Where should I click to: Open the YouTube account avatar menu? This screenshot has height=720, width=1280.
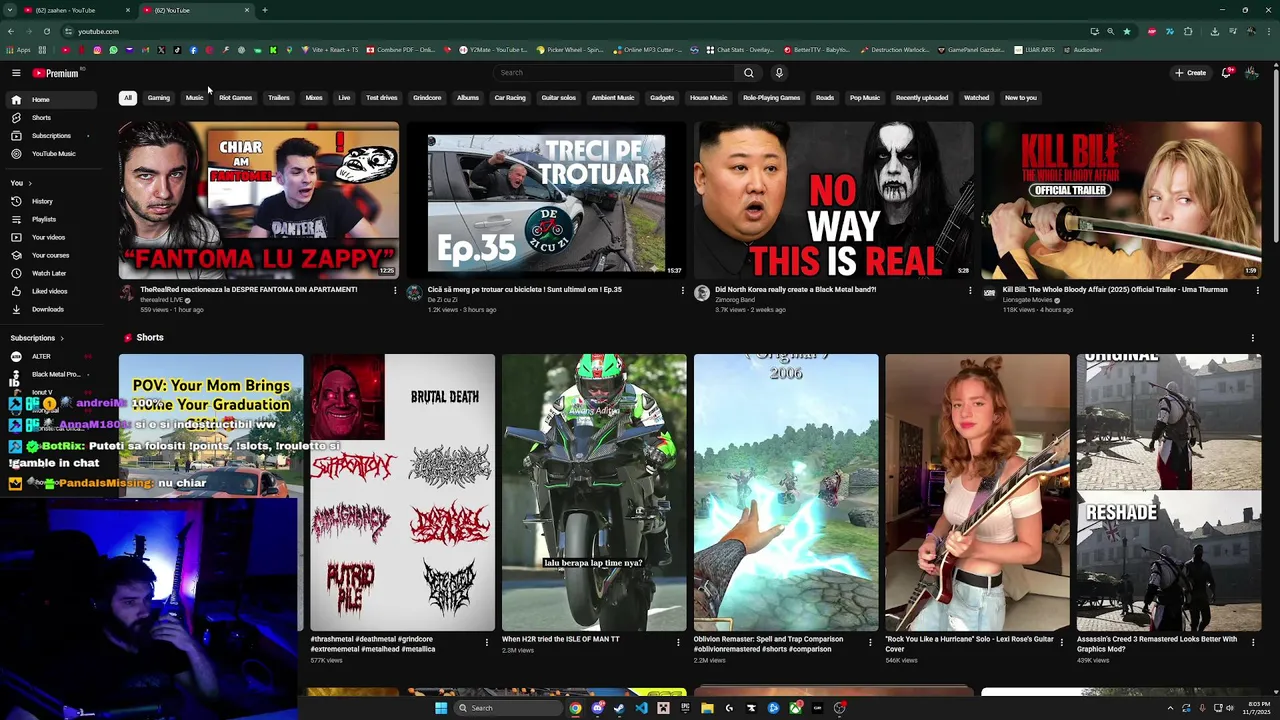click(x=1251, y=73)
